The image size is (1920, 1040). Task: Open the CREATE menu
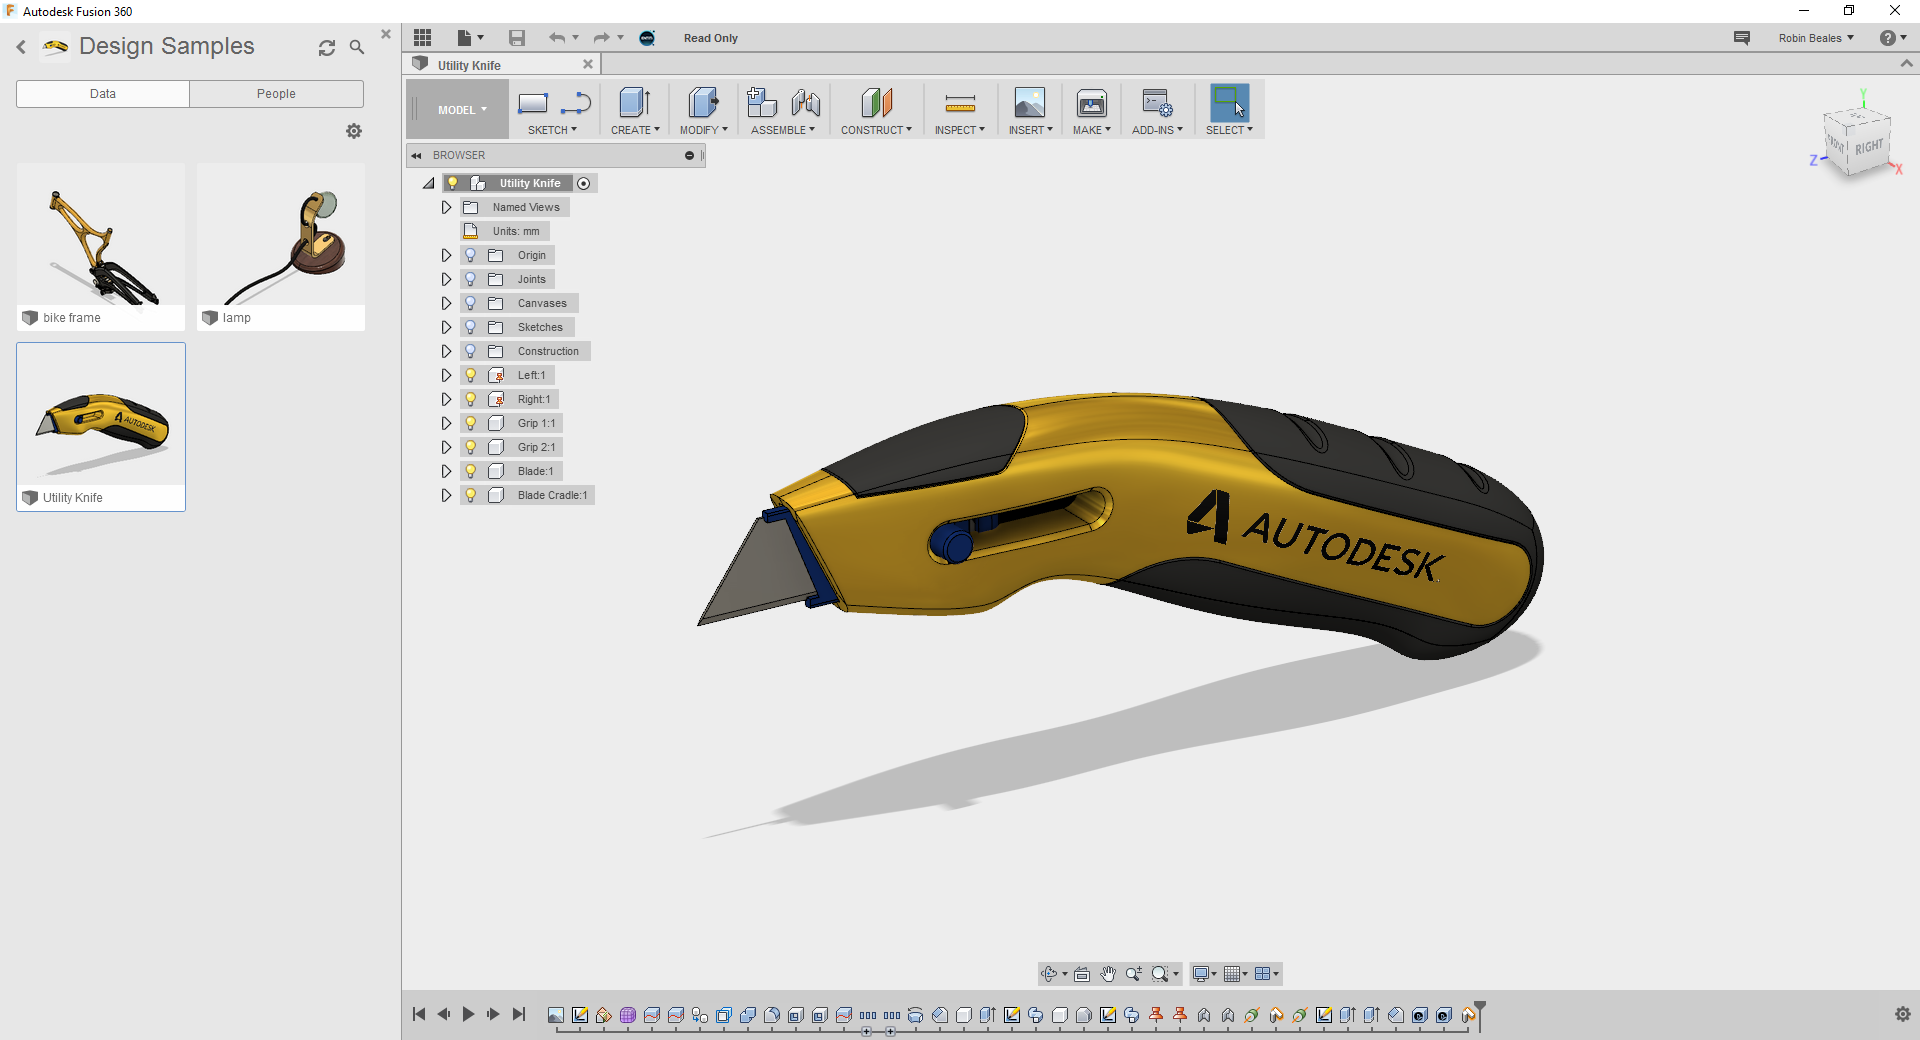click(635, 130)
